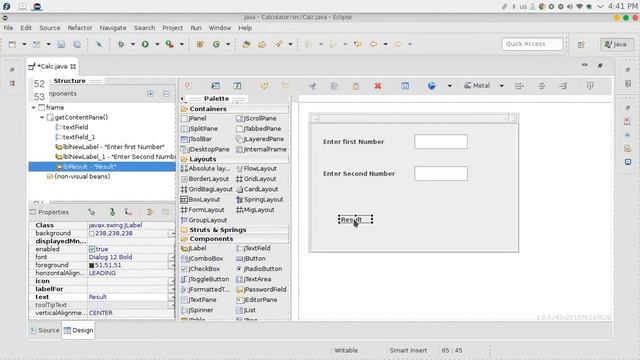Click the Paste icon in designer toolbar
Screen dimensions: 640x360
356,86
